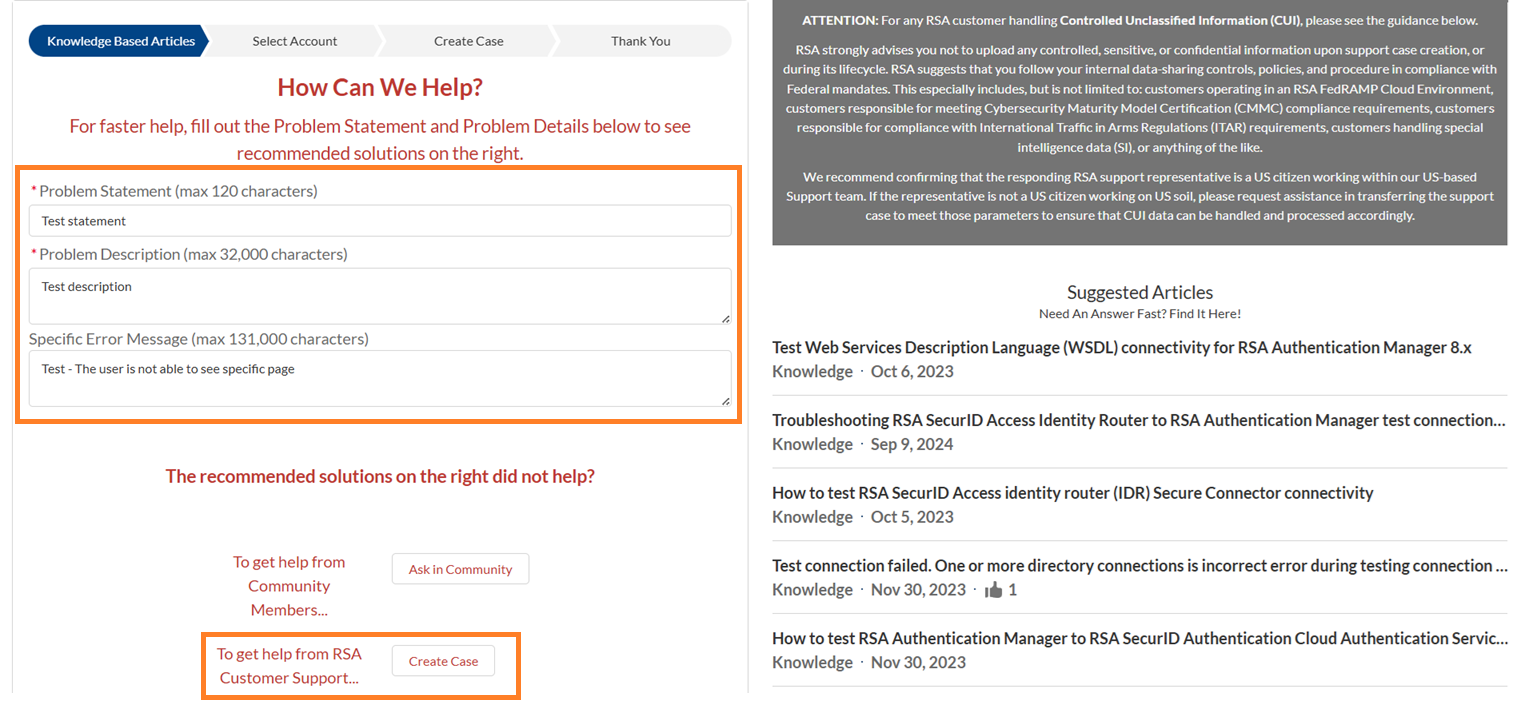Click the Specific Error Message (max 131,000 characters) label
This screenshot has width=1520, height=705.
pyautogui.click(x=199, y=339)
